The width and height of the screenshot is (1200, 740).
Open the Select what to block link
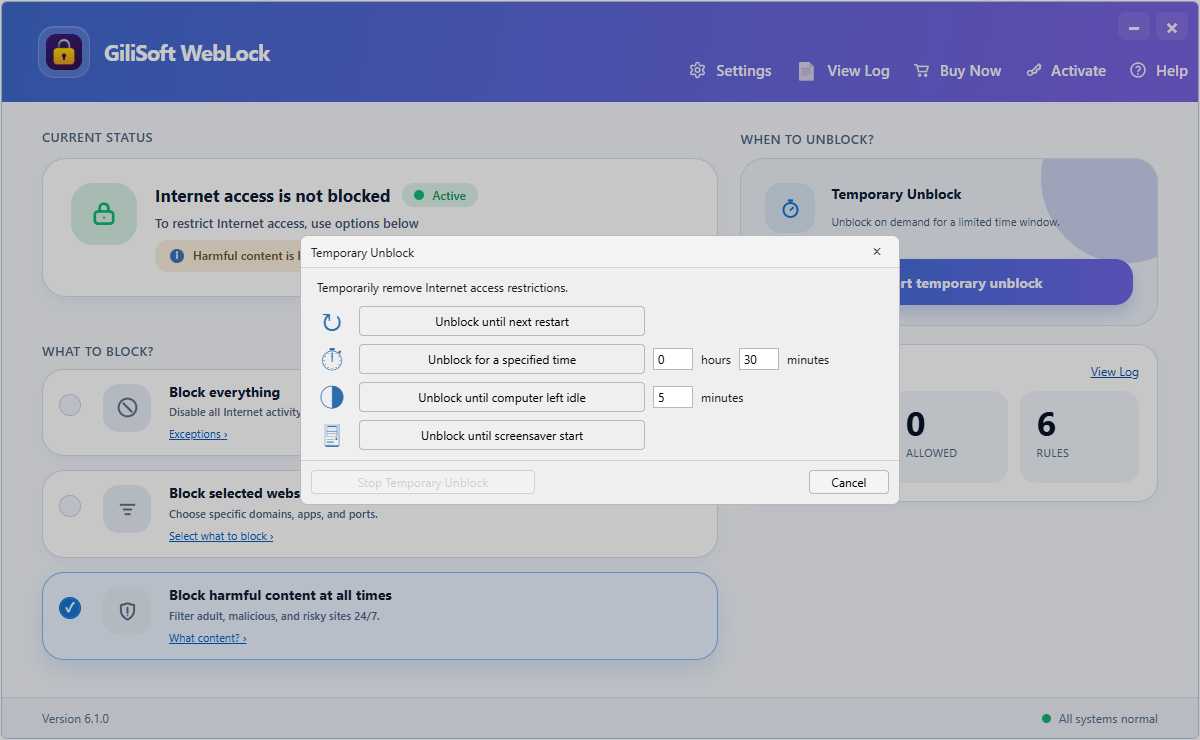coord(221,536)
